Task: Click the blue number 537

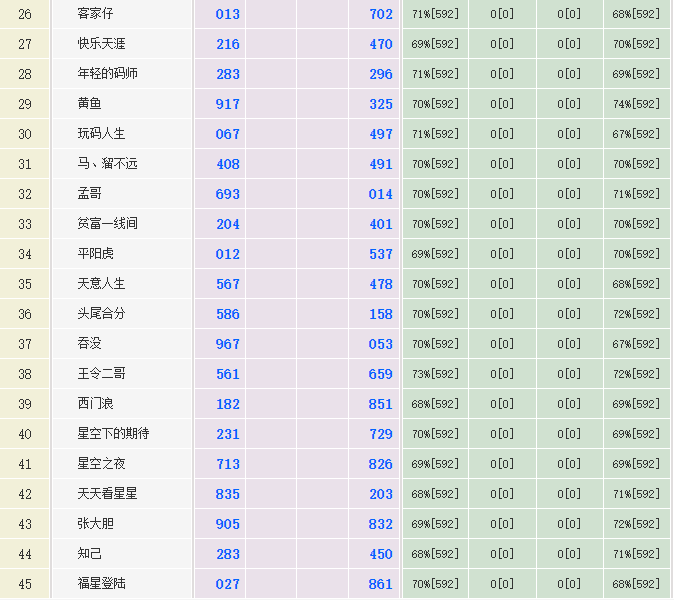Action: click(x=381, y=254)
